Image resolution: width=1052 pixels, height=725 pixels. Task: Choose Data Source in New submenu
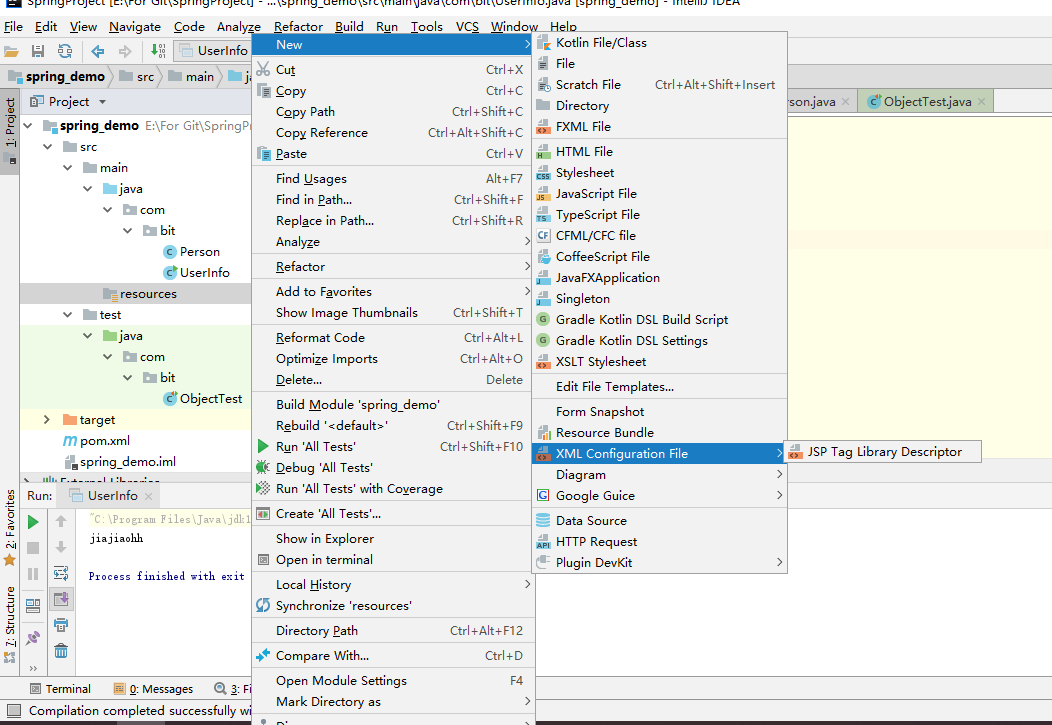pyautogui.click(x=660, y=520)
